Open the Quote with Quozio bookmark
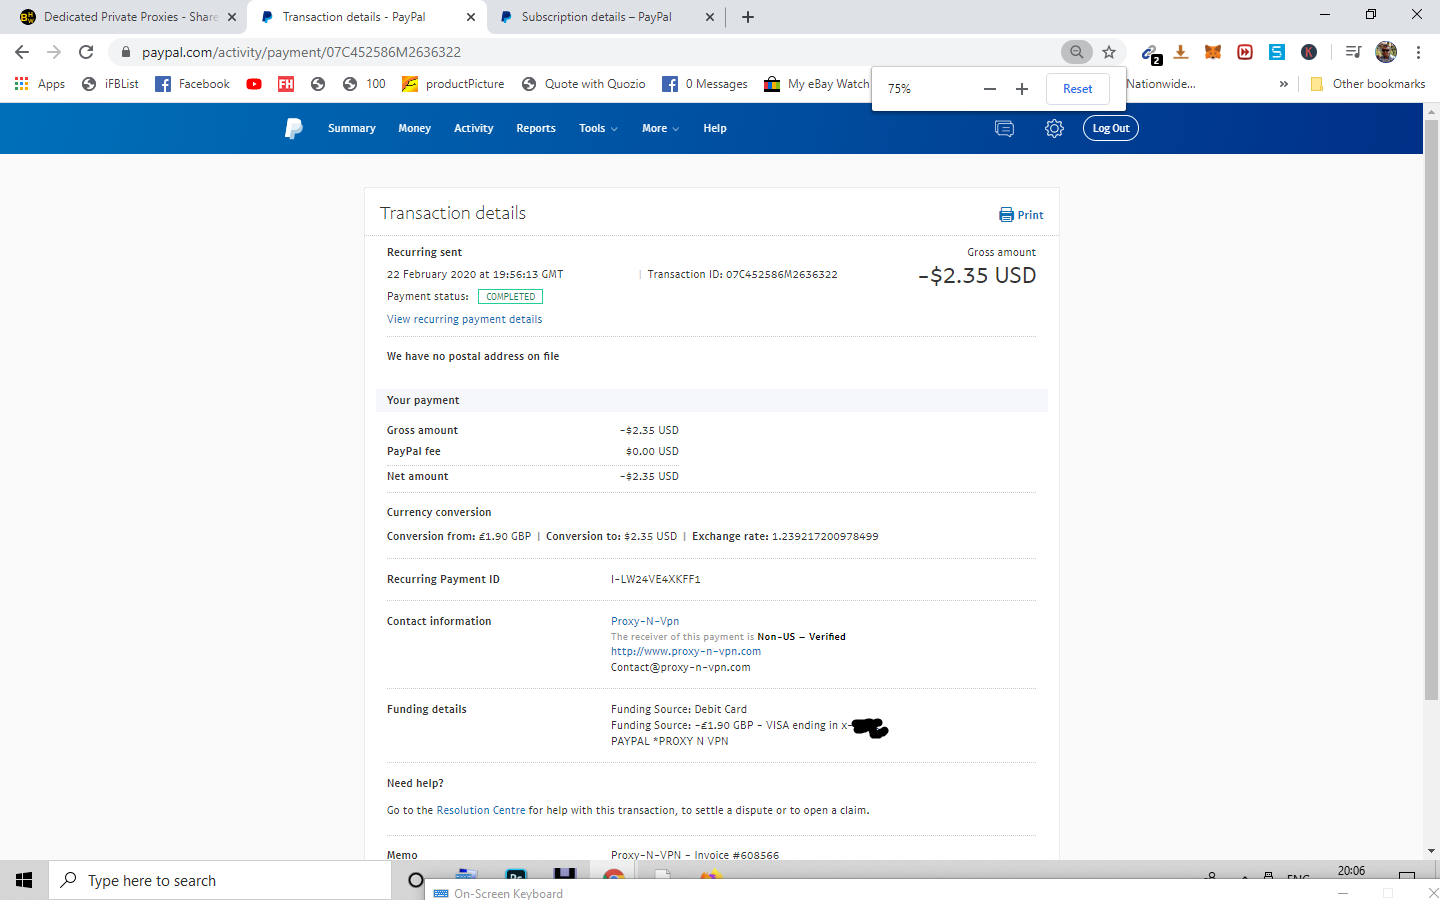 click(584, 84)
